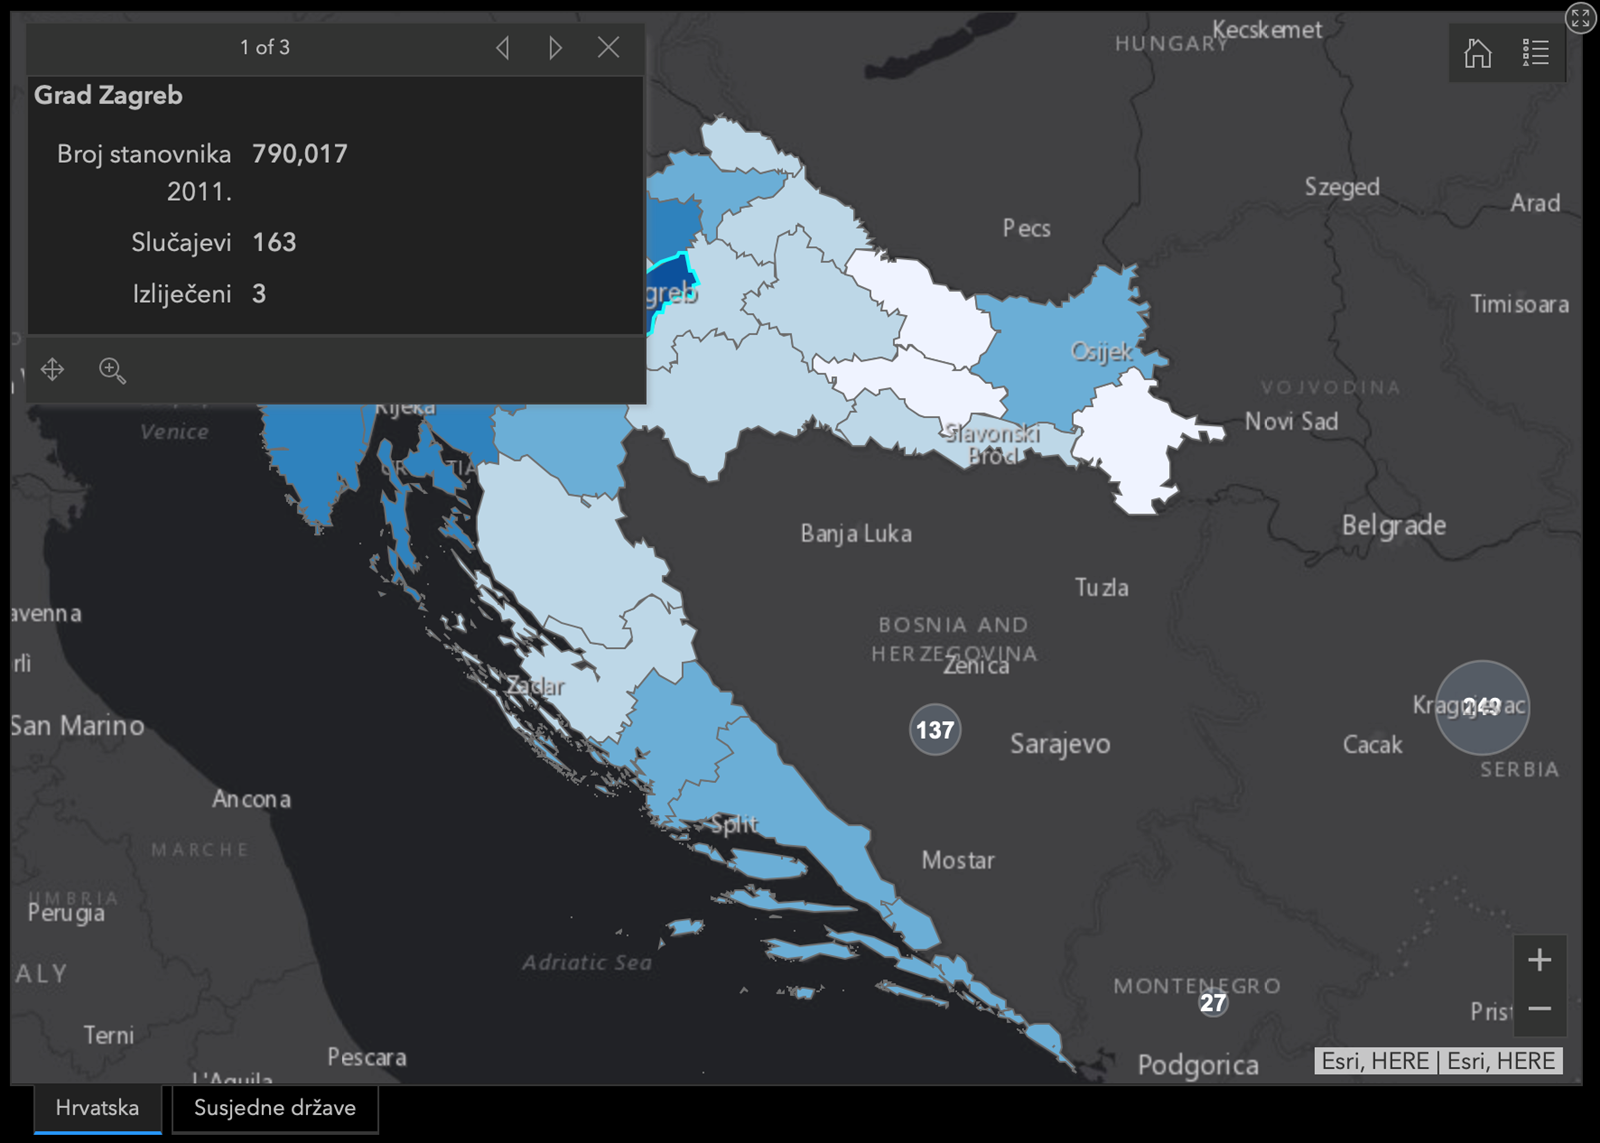Click the Podgorica map label
This screenshot has height=1143, width=1600.
pyautogui.click(x=1198, y=1066)
